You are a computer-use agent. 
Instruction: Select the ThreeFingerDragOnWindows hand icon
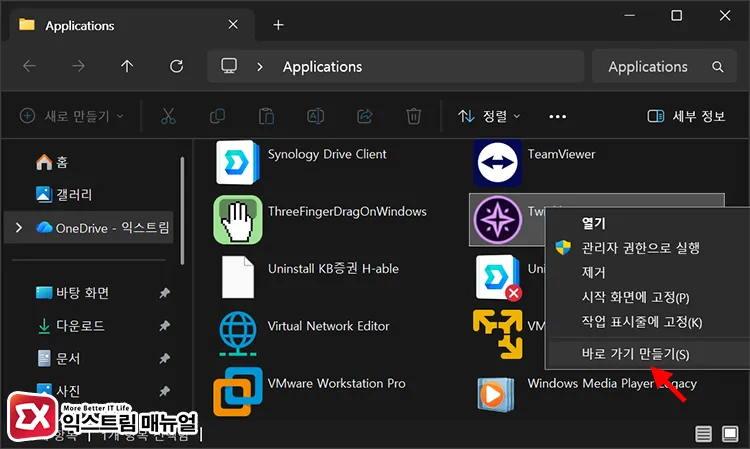(x=238, y=219)
